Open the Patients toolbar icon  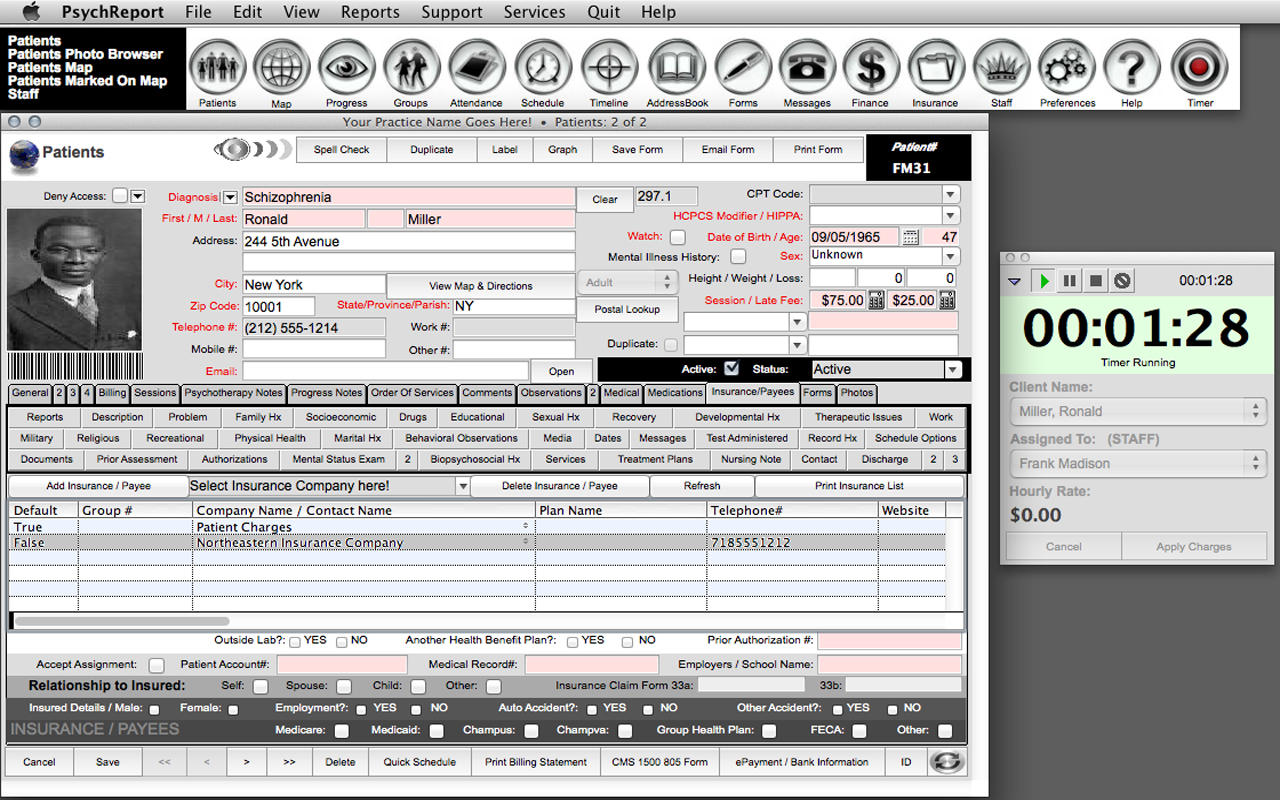217,68
